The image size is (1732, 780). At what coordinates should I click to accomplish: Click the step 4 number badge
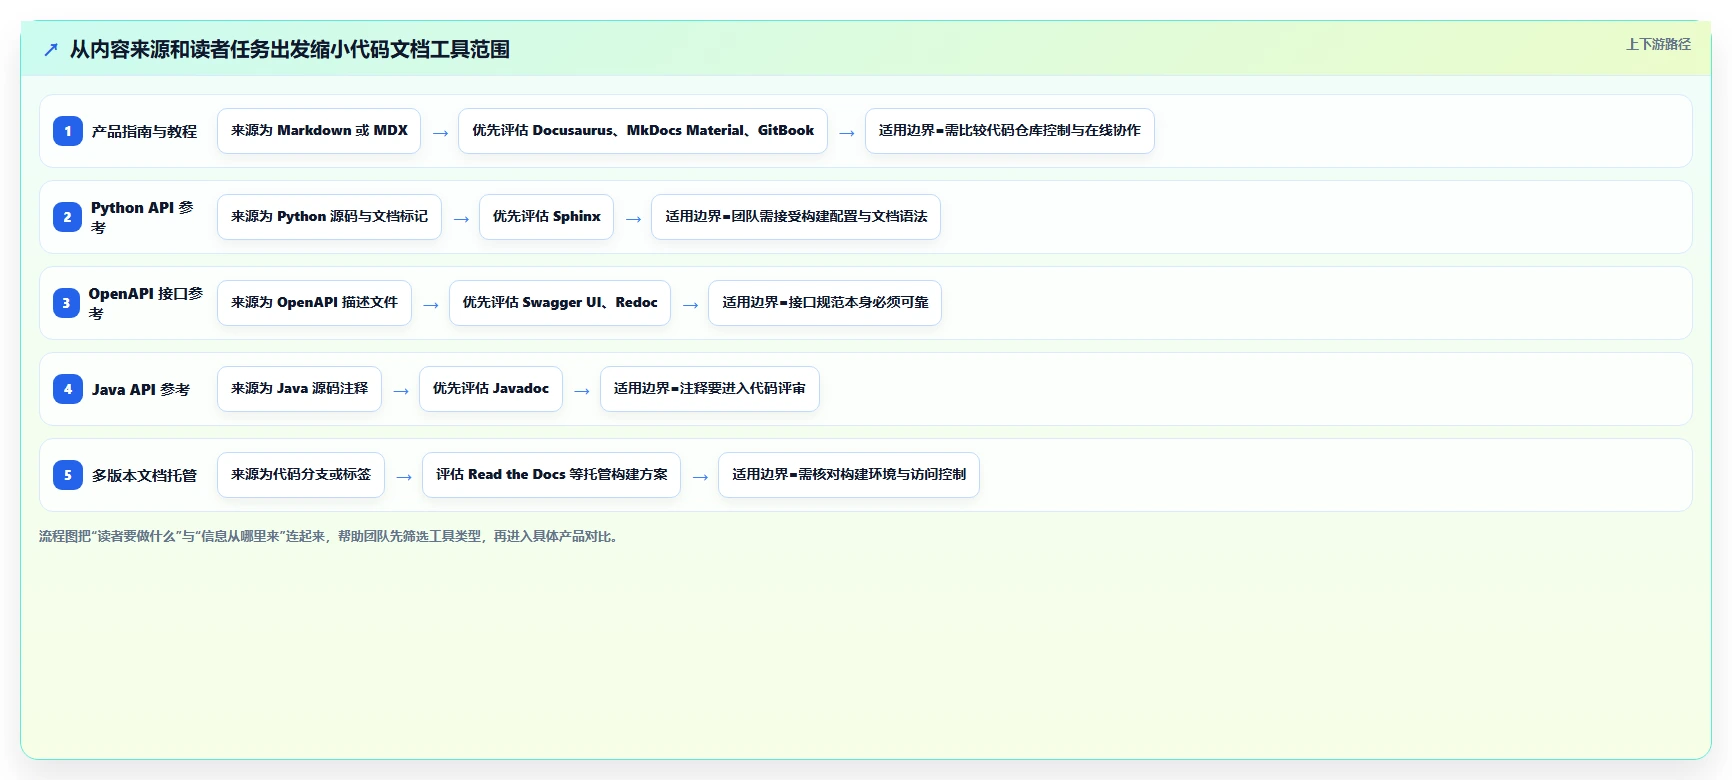click(x=68, y=389)
